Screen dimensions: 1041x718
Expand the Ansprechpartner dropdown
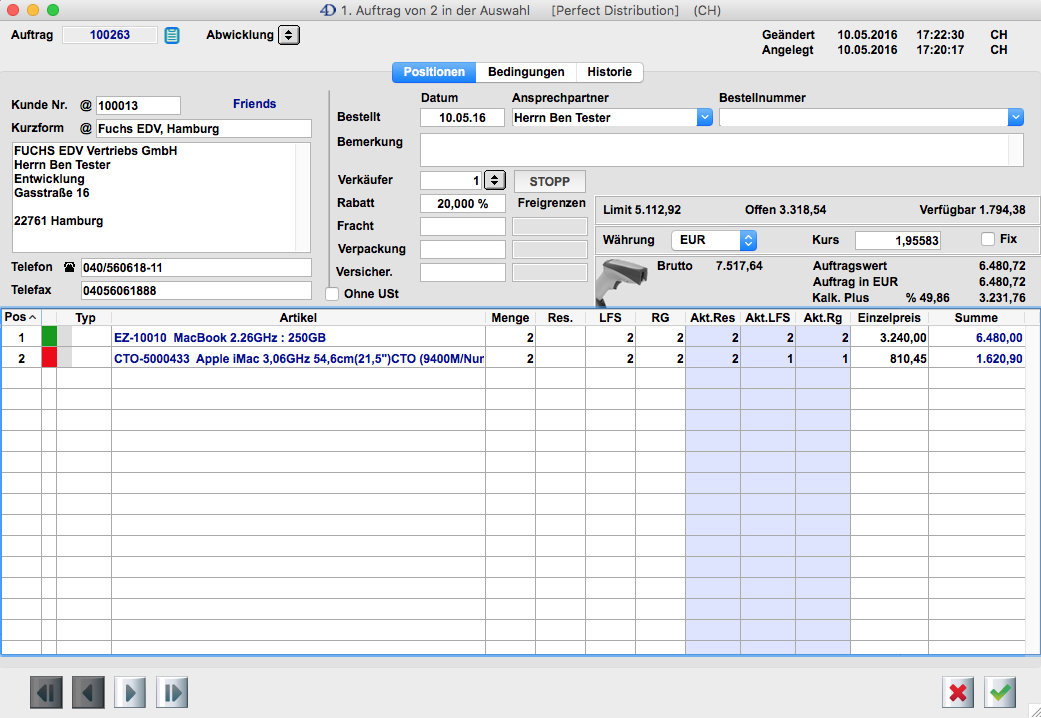coord(704,117)
